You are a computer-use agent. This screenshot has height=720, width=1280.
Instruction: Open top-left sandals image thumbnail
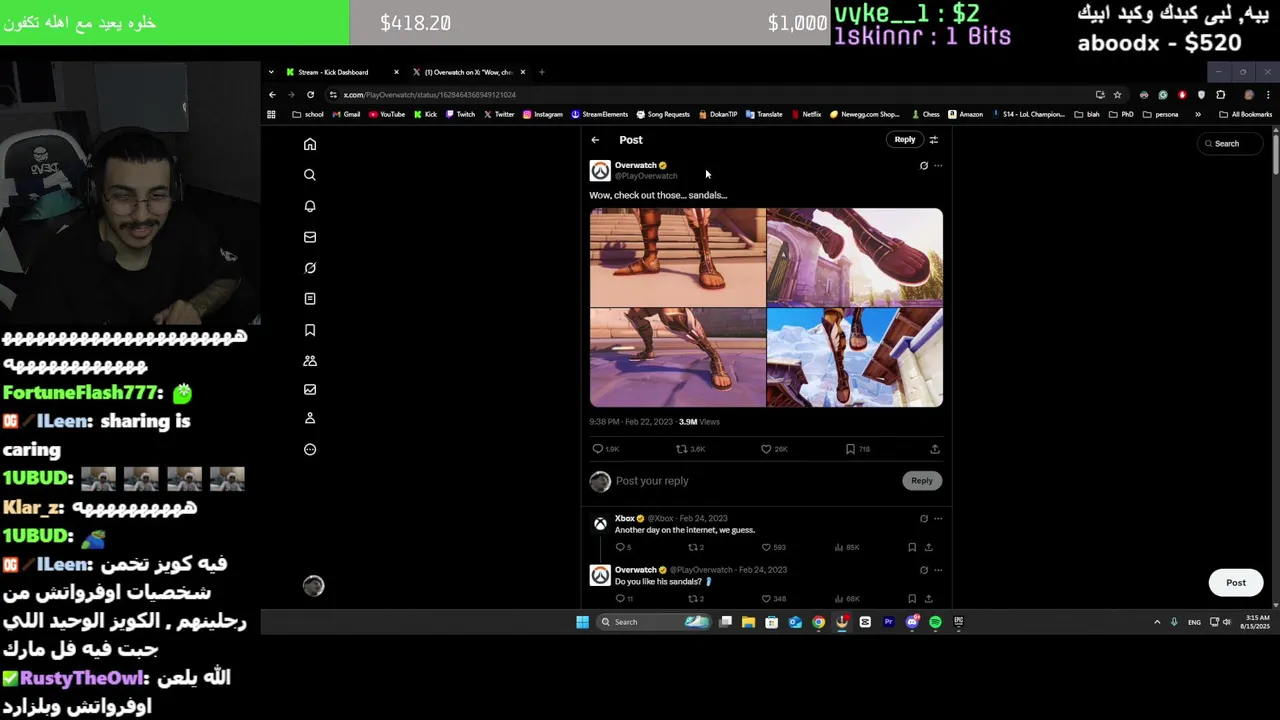pyautogui.click(x=677, y=257)
